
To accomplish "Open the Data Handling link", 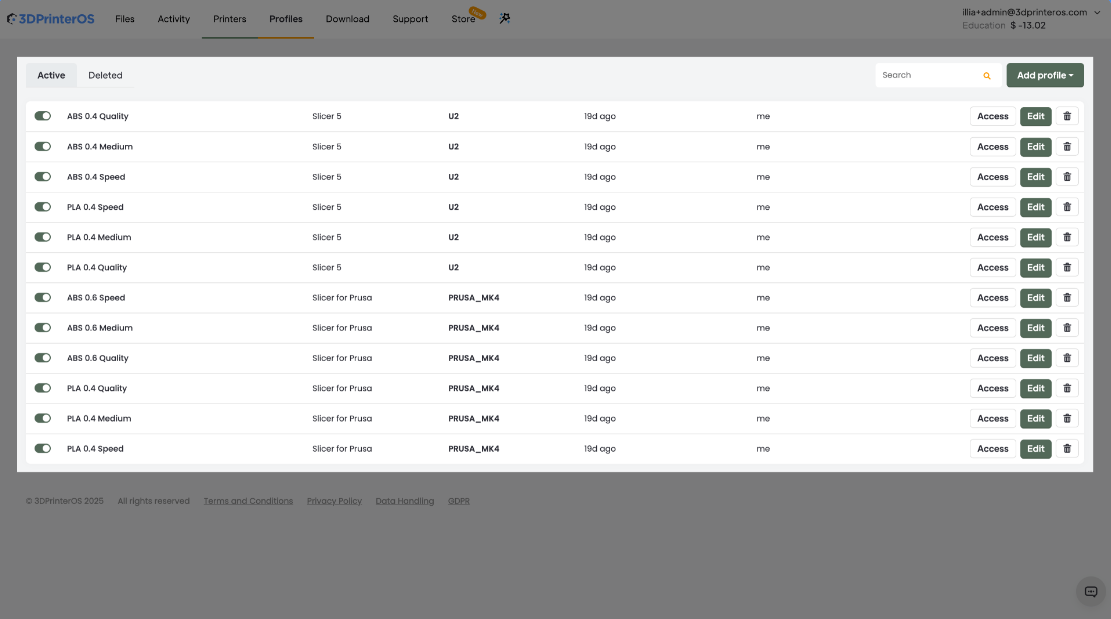I will [405, 501].
